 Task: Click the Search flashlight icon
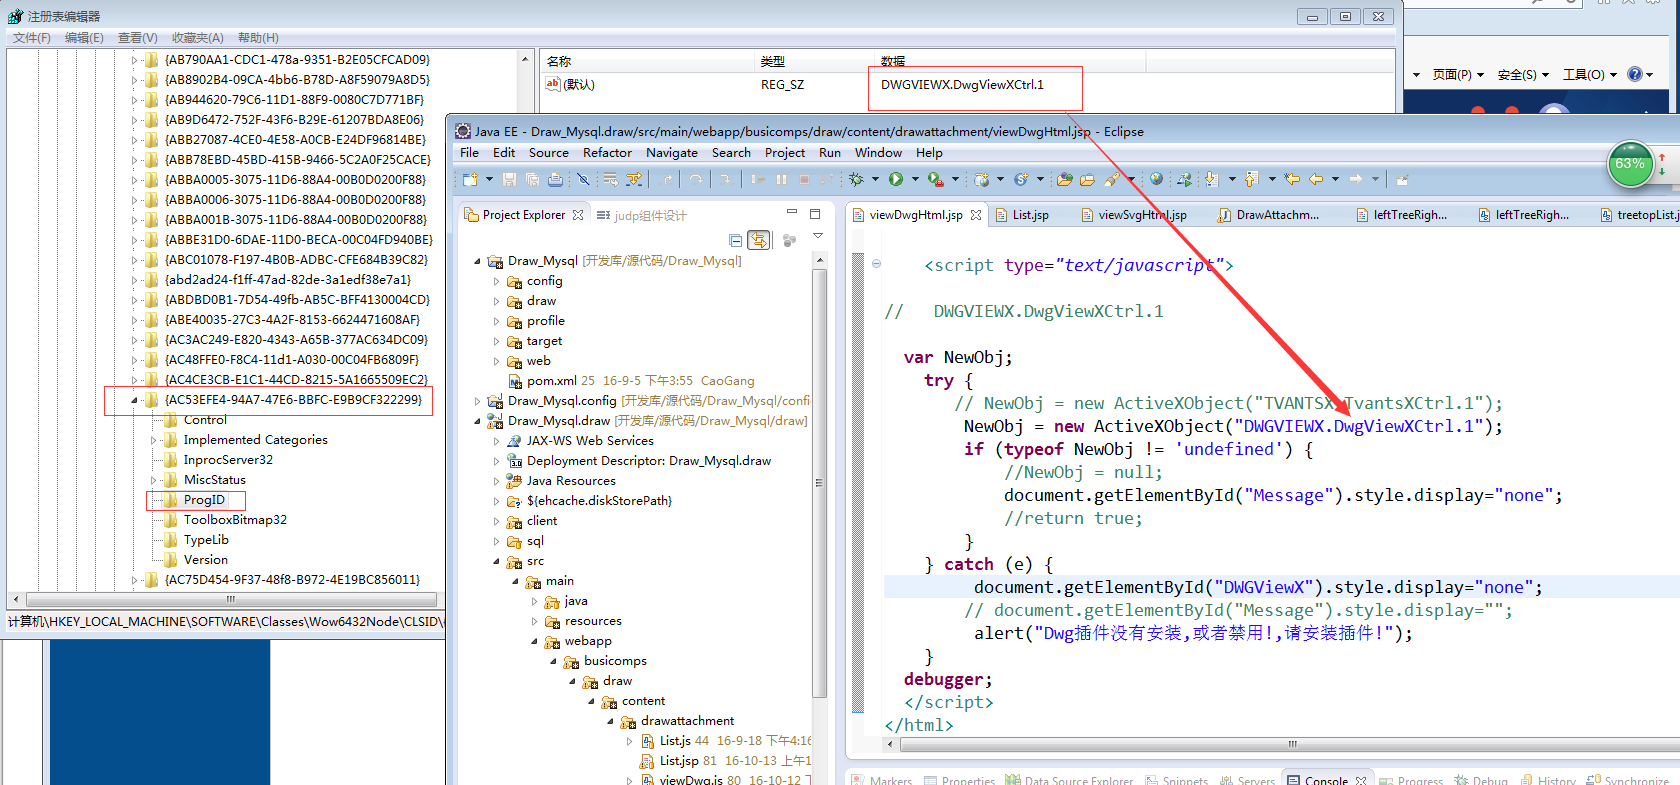pyautogui.click(x=1112, y=179)
